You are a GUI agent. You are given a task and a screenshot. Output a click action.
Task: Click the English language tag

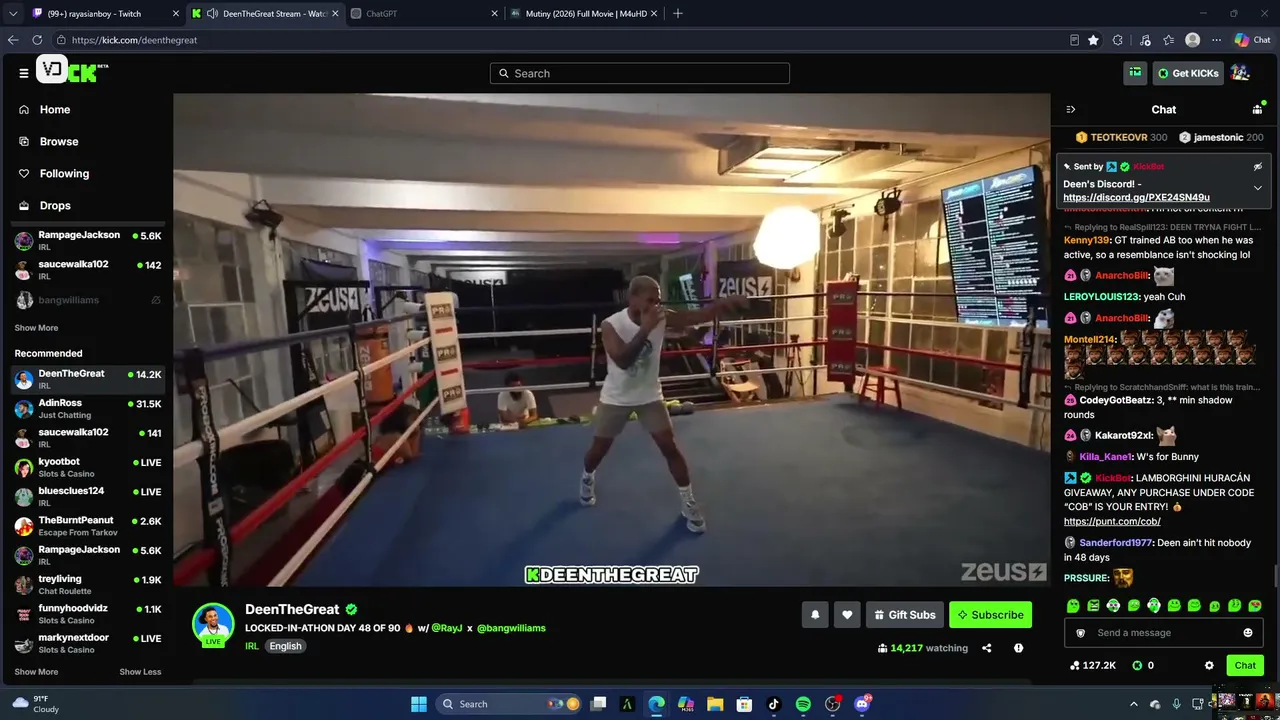click(285, 646)
